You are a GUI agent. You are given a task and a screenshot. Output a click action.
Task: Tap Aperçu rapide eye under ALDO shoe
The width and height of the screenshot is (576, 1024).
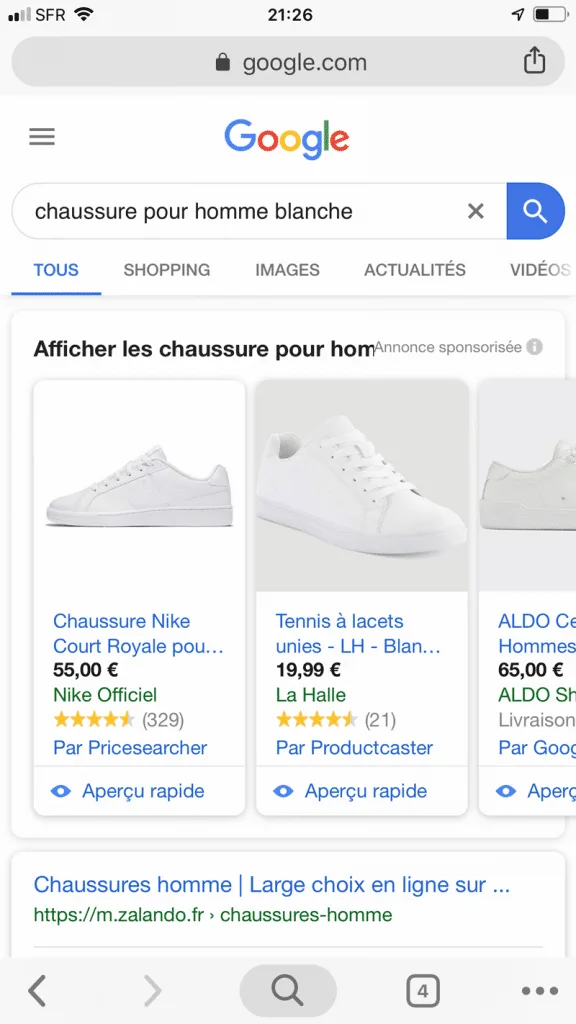click(x=506, y=792)
